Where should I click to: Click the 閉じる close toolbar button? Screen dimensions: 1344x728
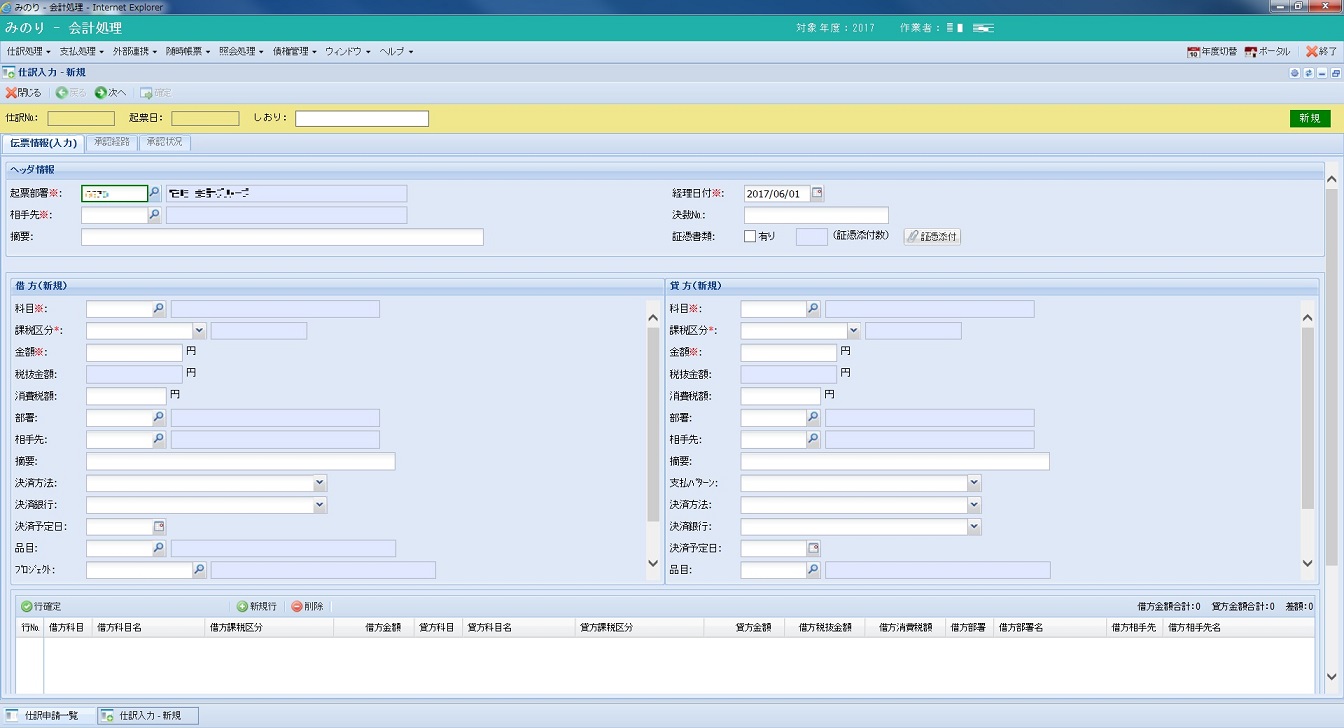click(23, 93)
